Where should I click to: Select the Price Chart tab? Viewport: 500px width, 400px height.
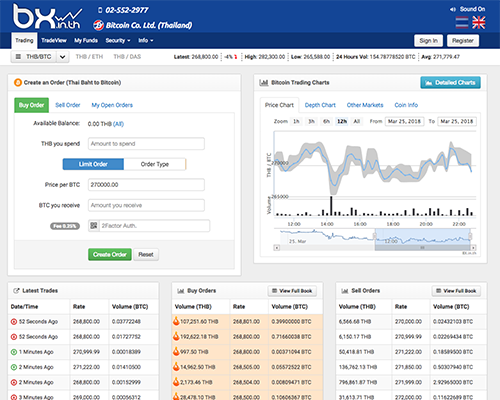click(x=279, y=105)
